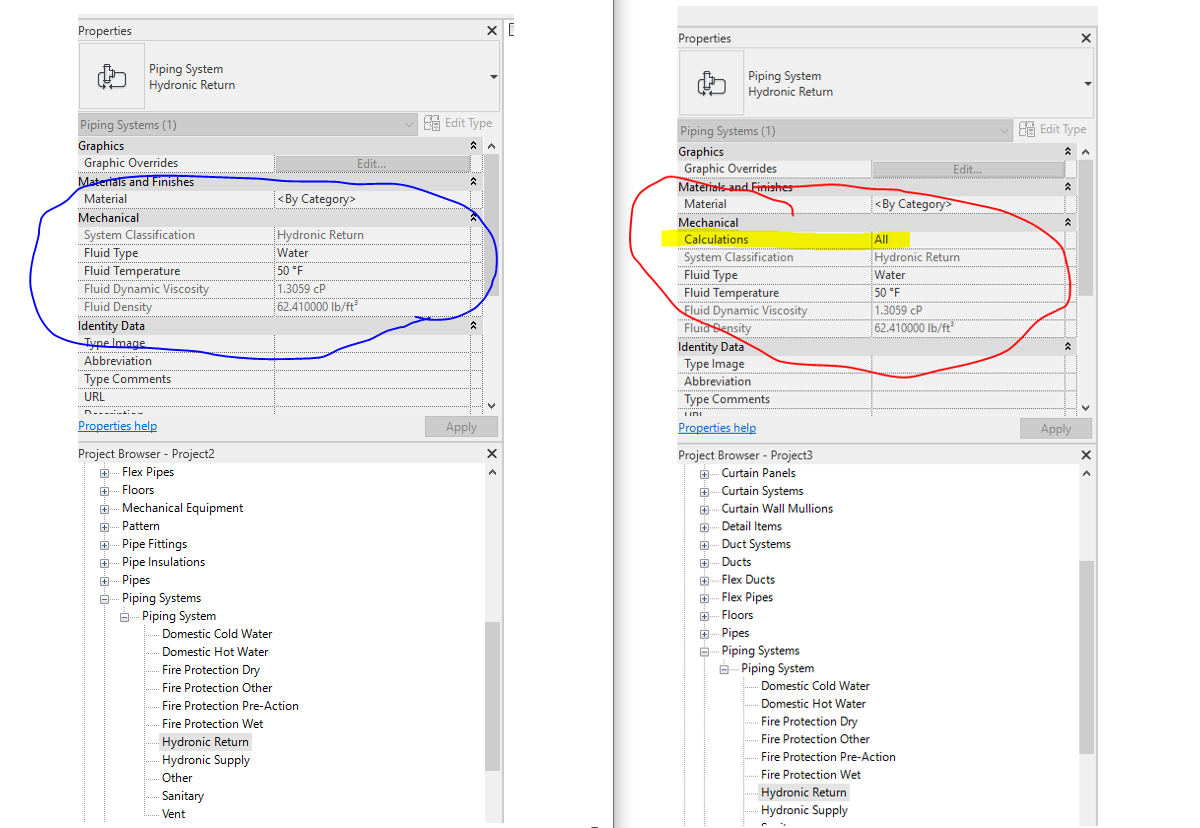The width and height of the screenshot is (1200, 828).
Task: Click Edit... next to Graphic Overrides in right panel
Action: tap(966, 168)
